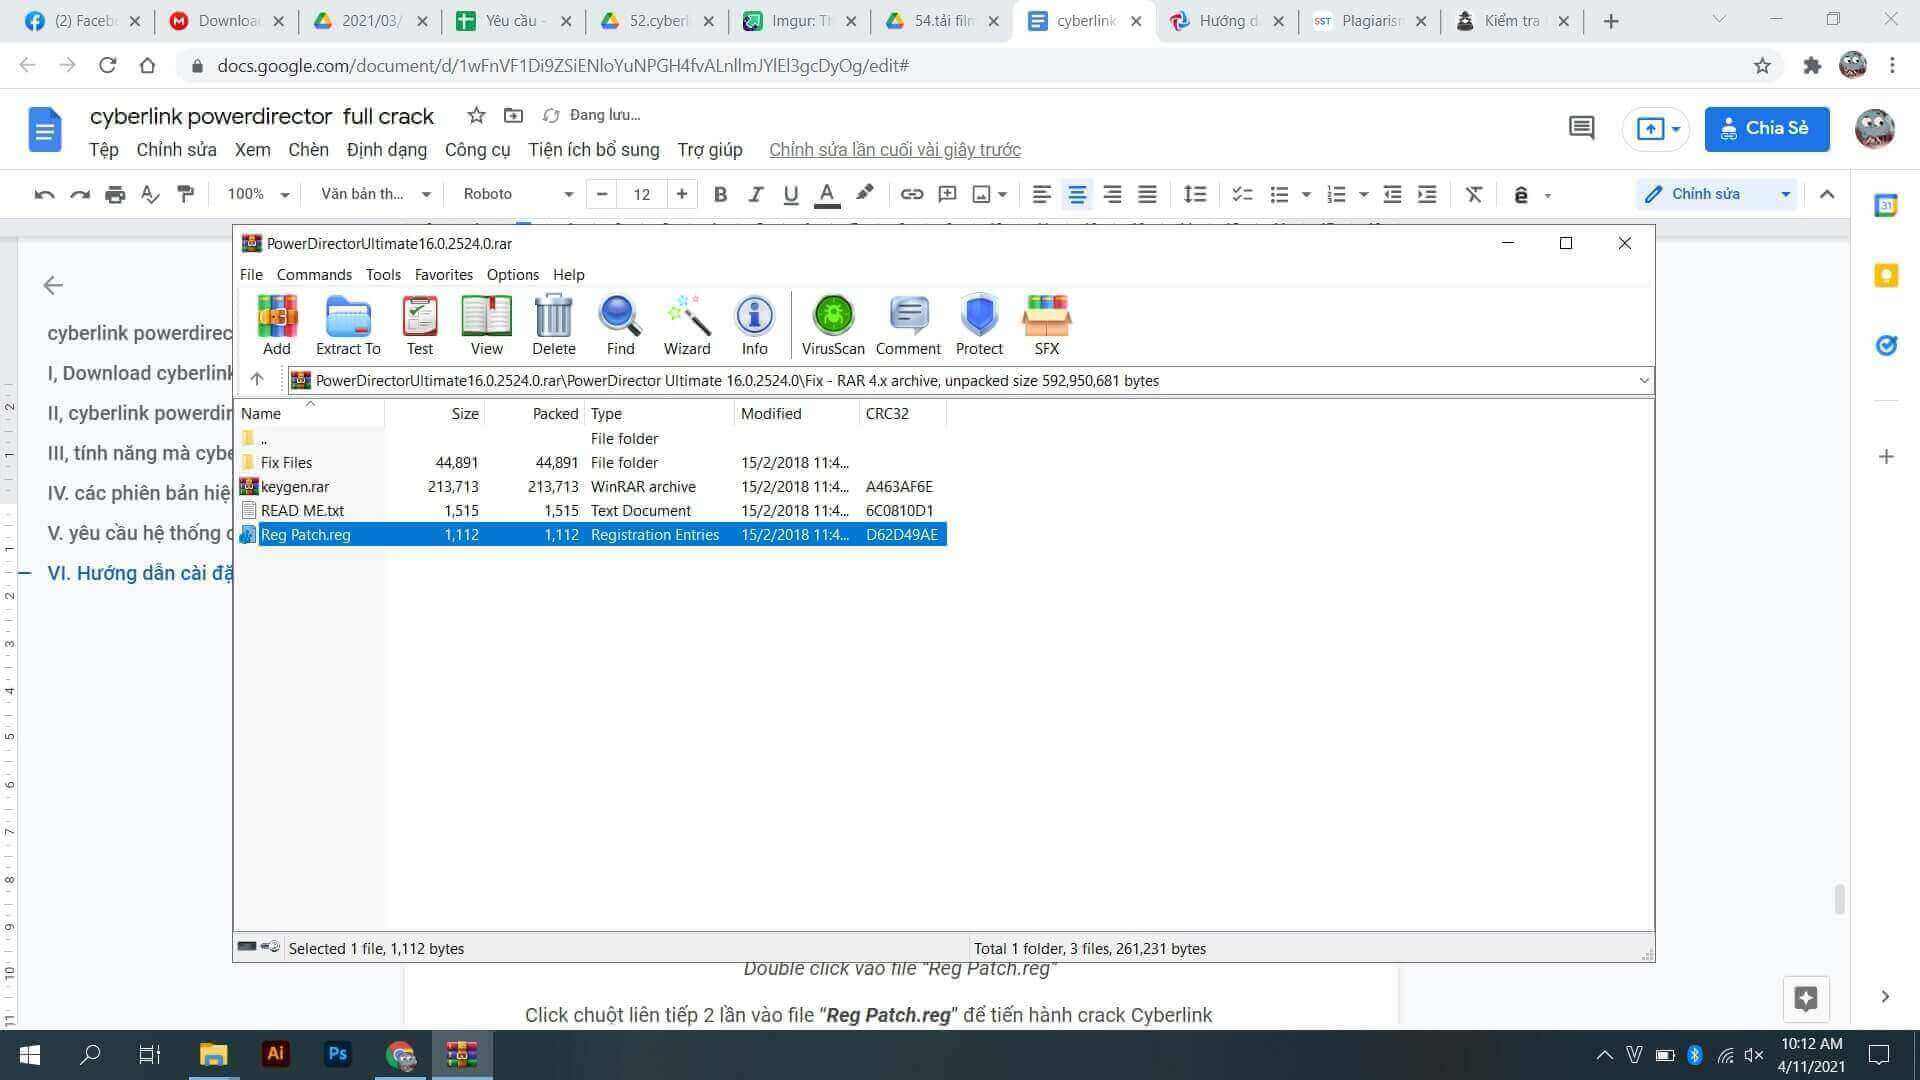Open the Docs Định dạng menu
1920x1080 pixels.
[x=387, y=150]
